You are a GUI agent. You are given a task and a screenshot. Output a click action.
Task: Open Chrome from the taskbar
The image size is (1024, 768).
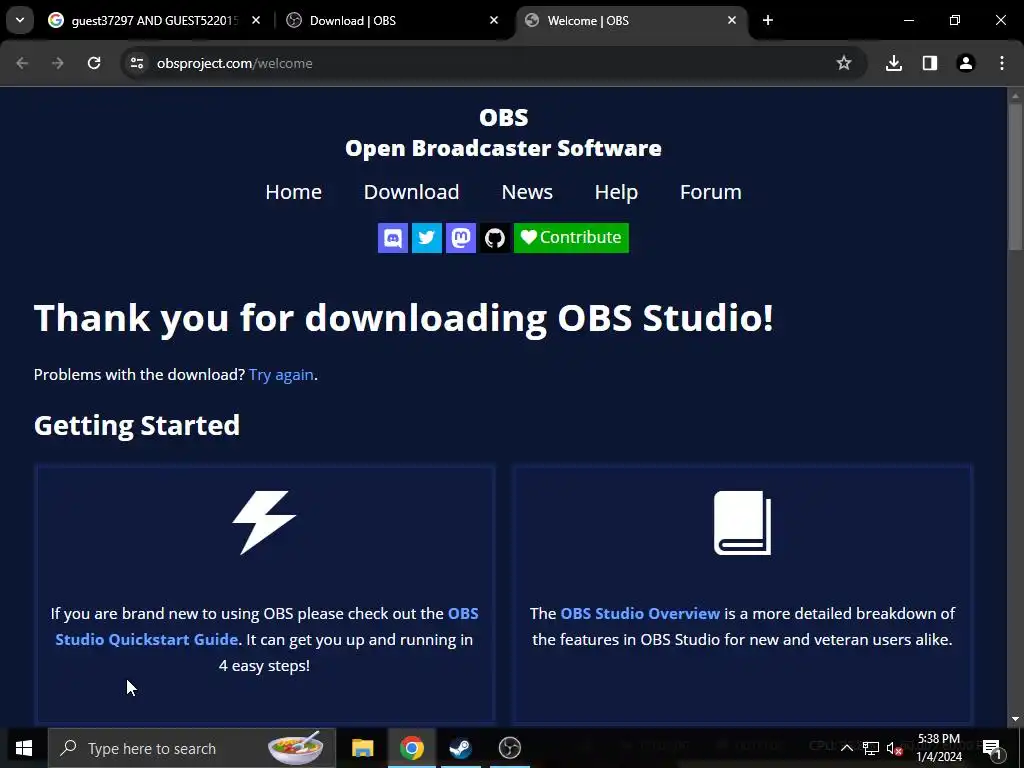pos(411,748)
